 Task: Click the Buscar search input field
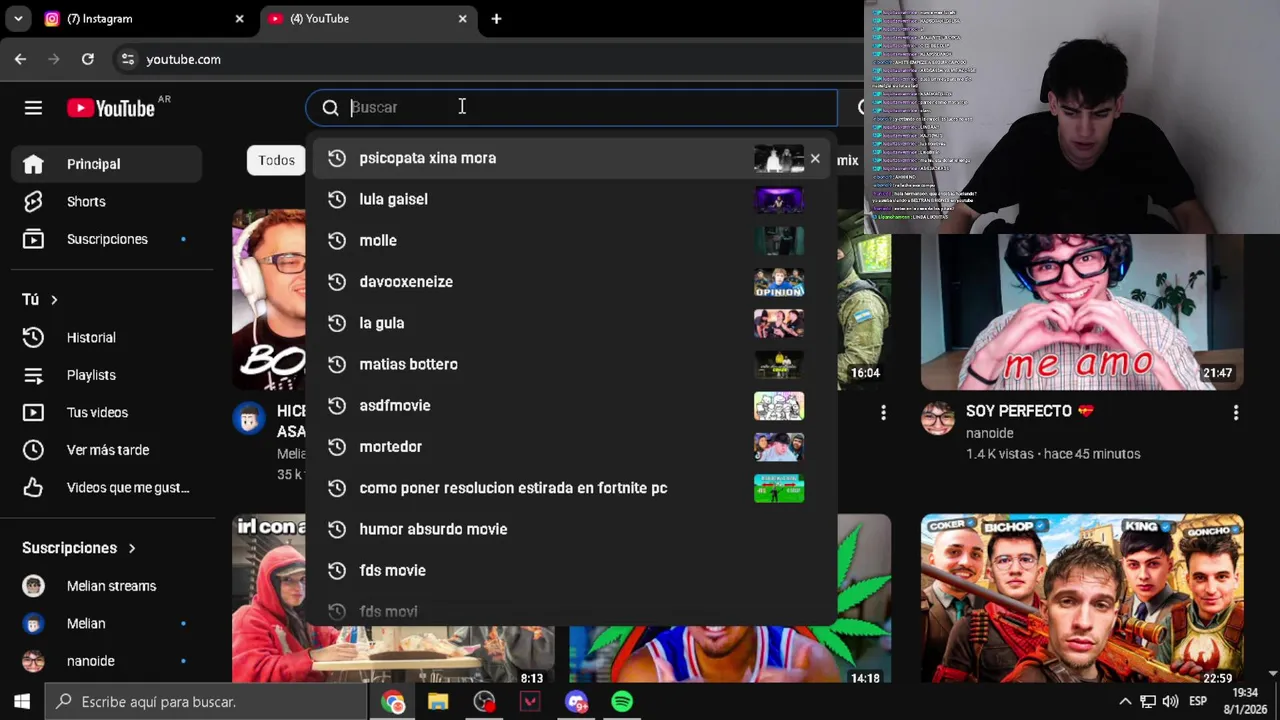(x=590, y=107)
